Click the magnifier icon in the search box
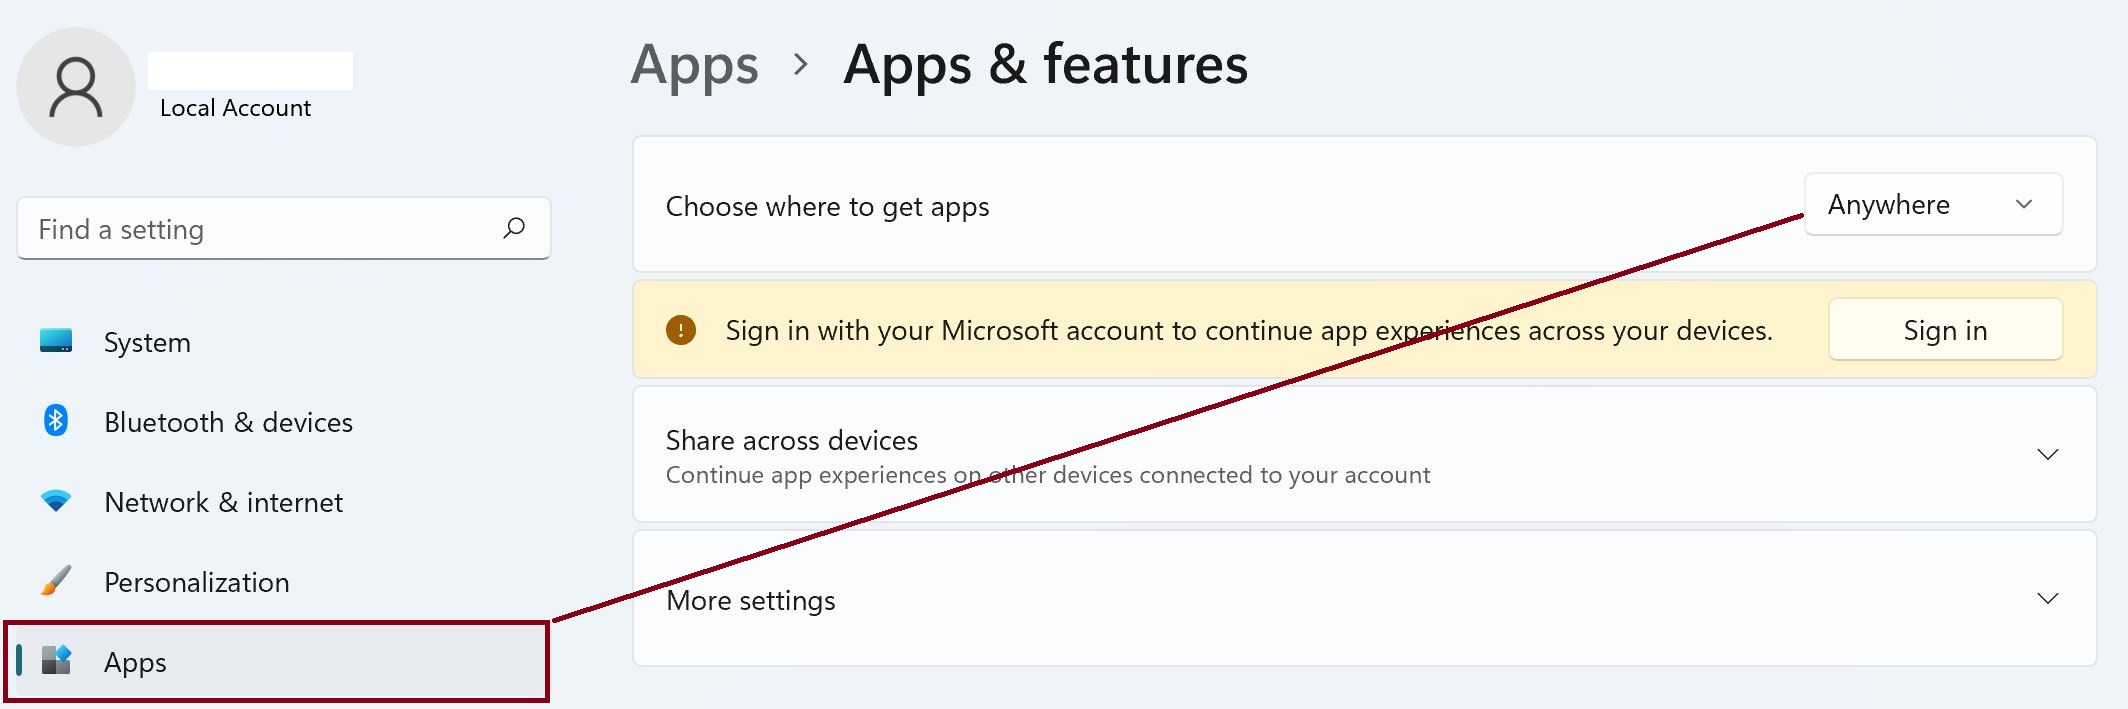2128x709 pixels. (514, 229)
